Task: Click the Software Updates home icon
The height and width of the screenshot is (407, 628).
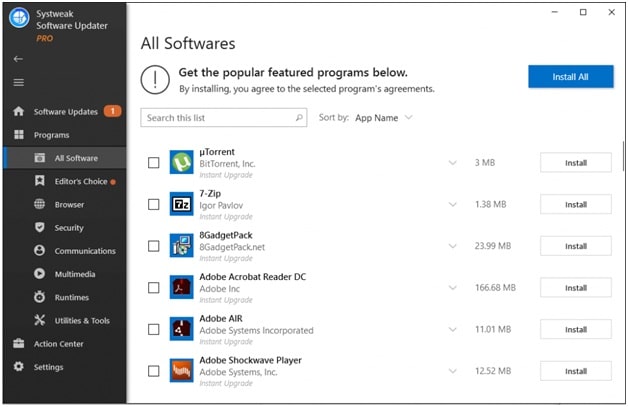Action: [18, 111]
